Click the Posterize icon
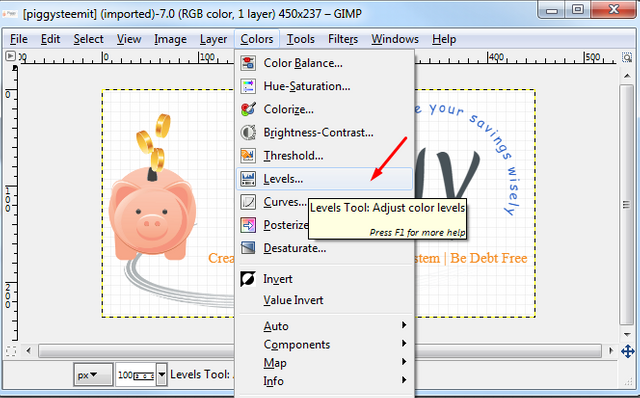The height and width of the screenshot is (398, 640). click(x=248, y=225)
